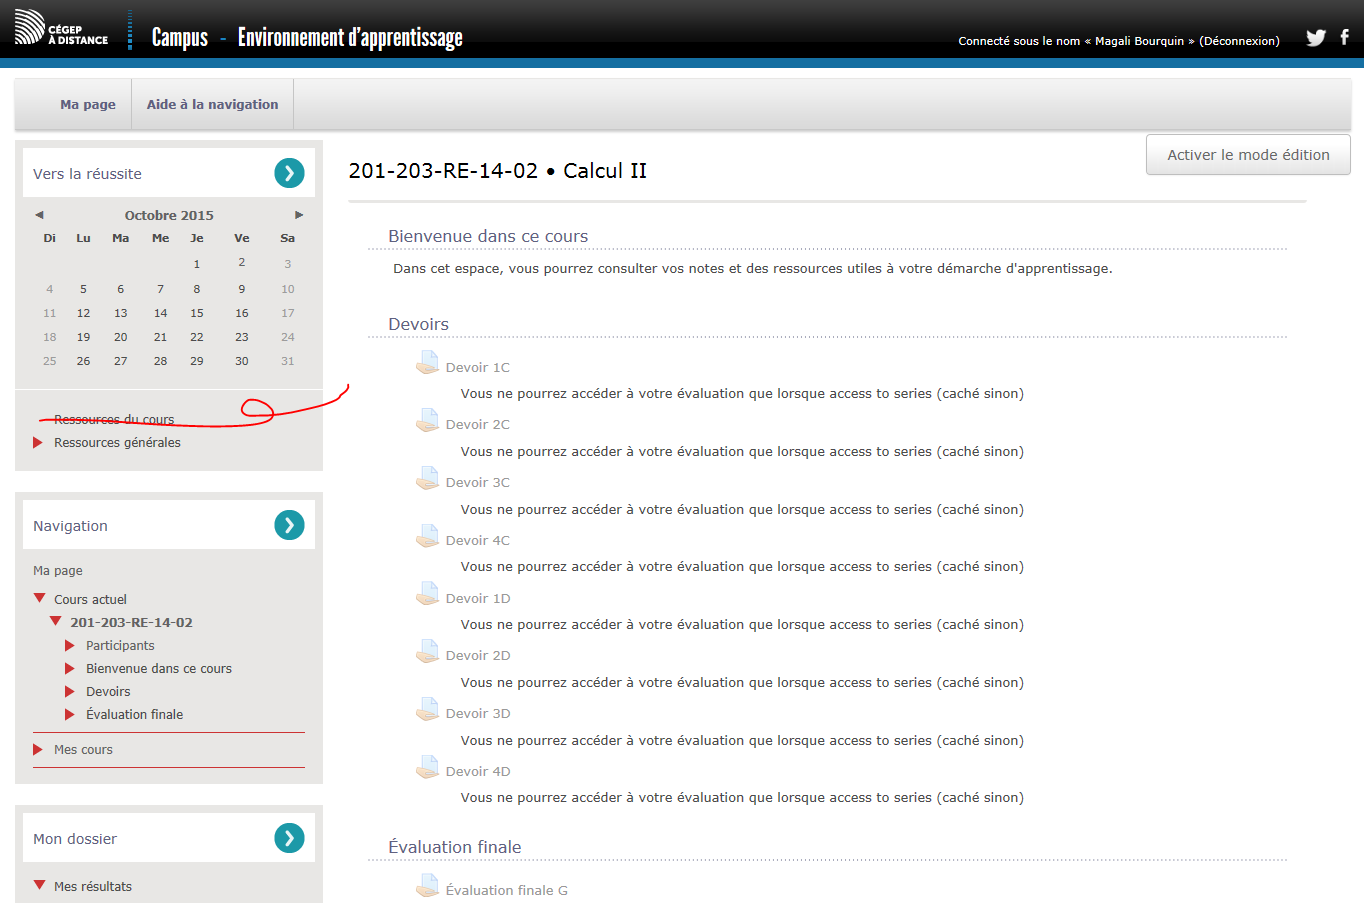Open the Facebook icon link
This screenshot has height=903, width=1364.
[1344, 37]
